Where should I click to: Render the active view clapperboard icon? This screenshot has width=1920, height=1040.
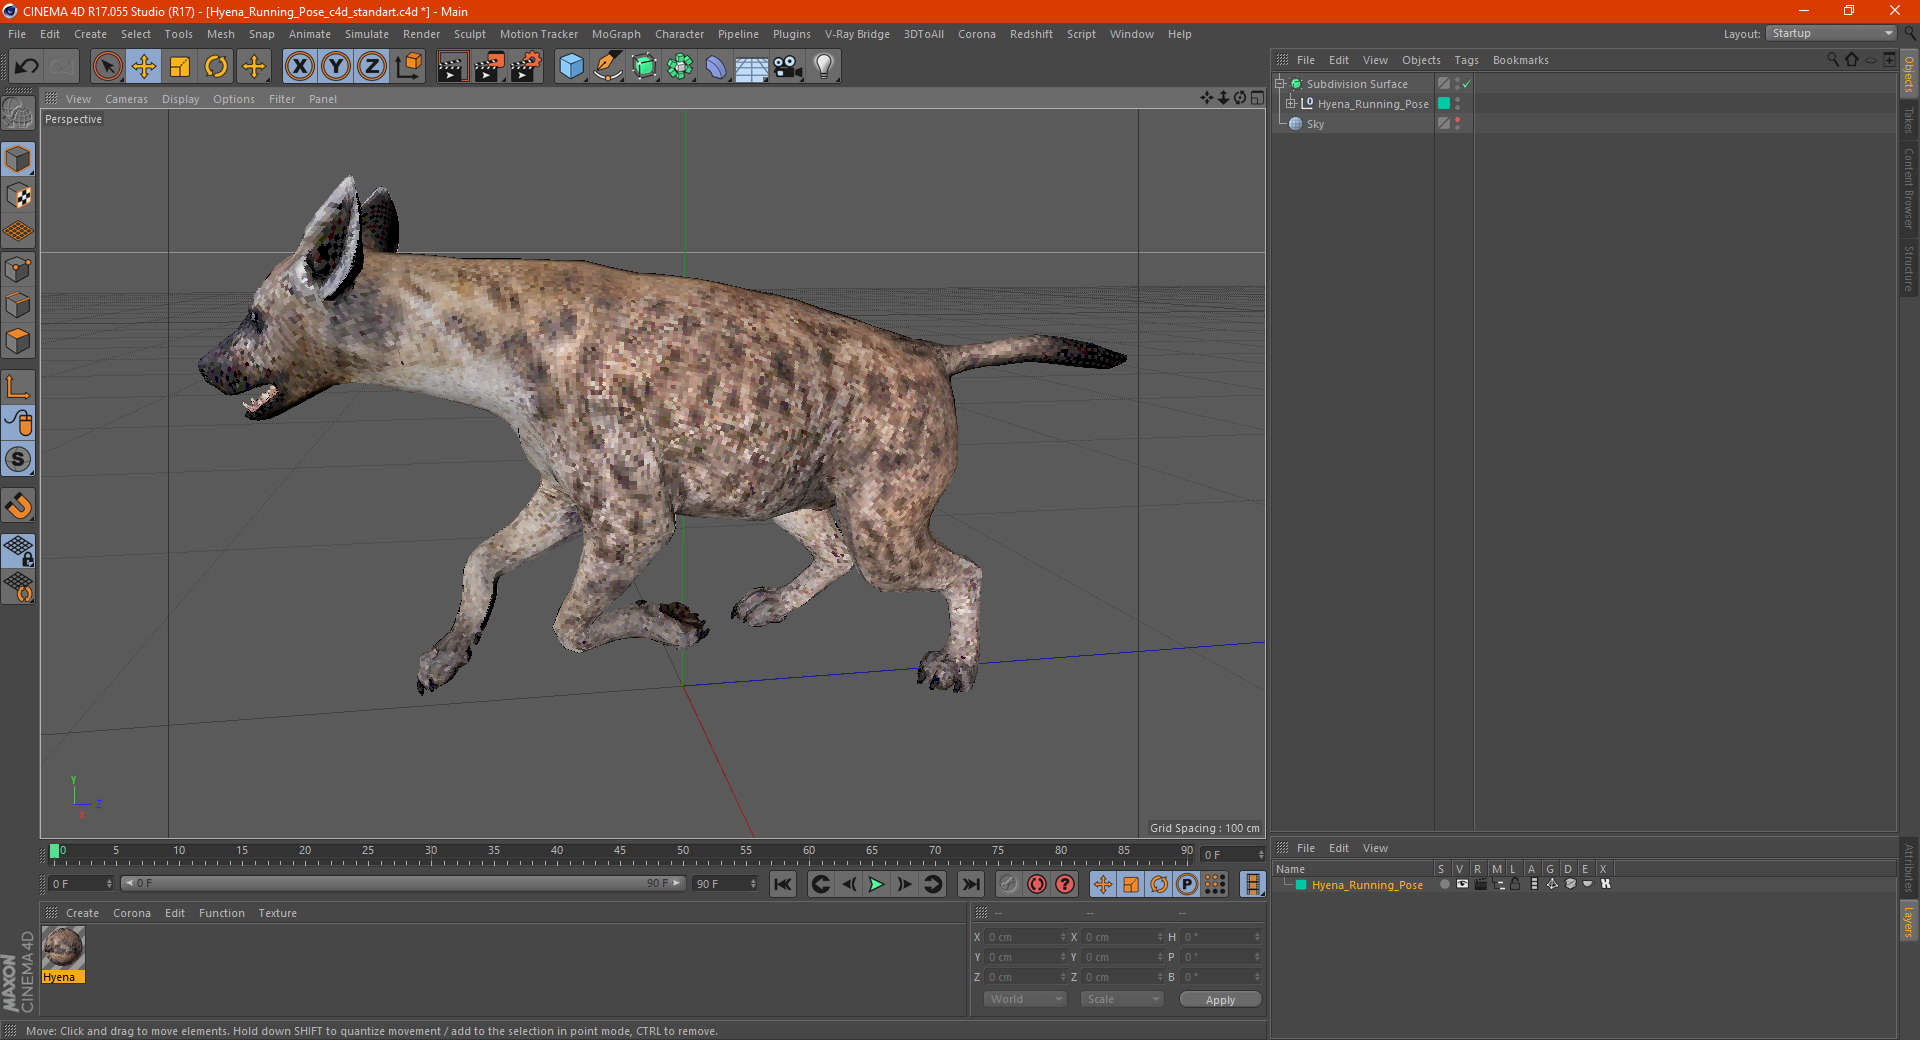tap(452, 67)
